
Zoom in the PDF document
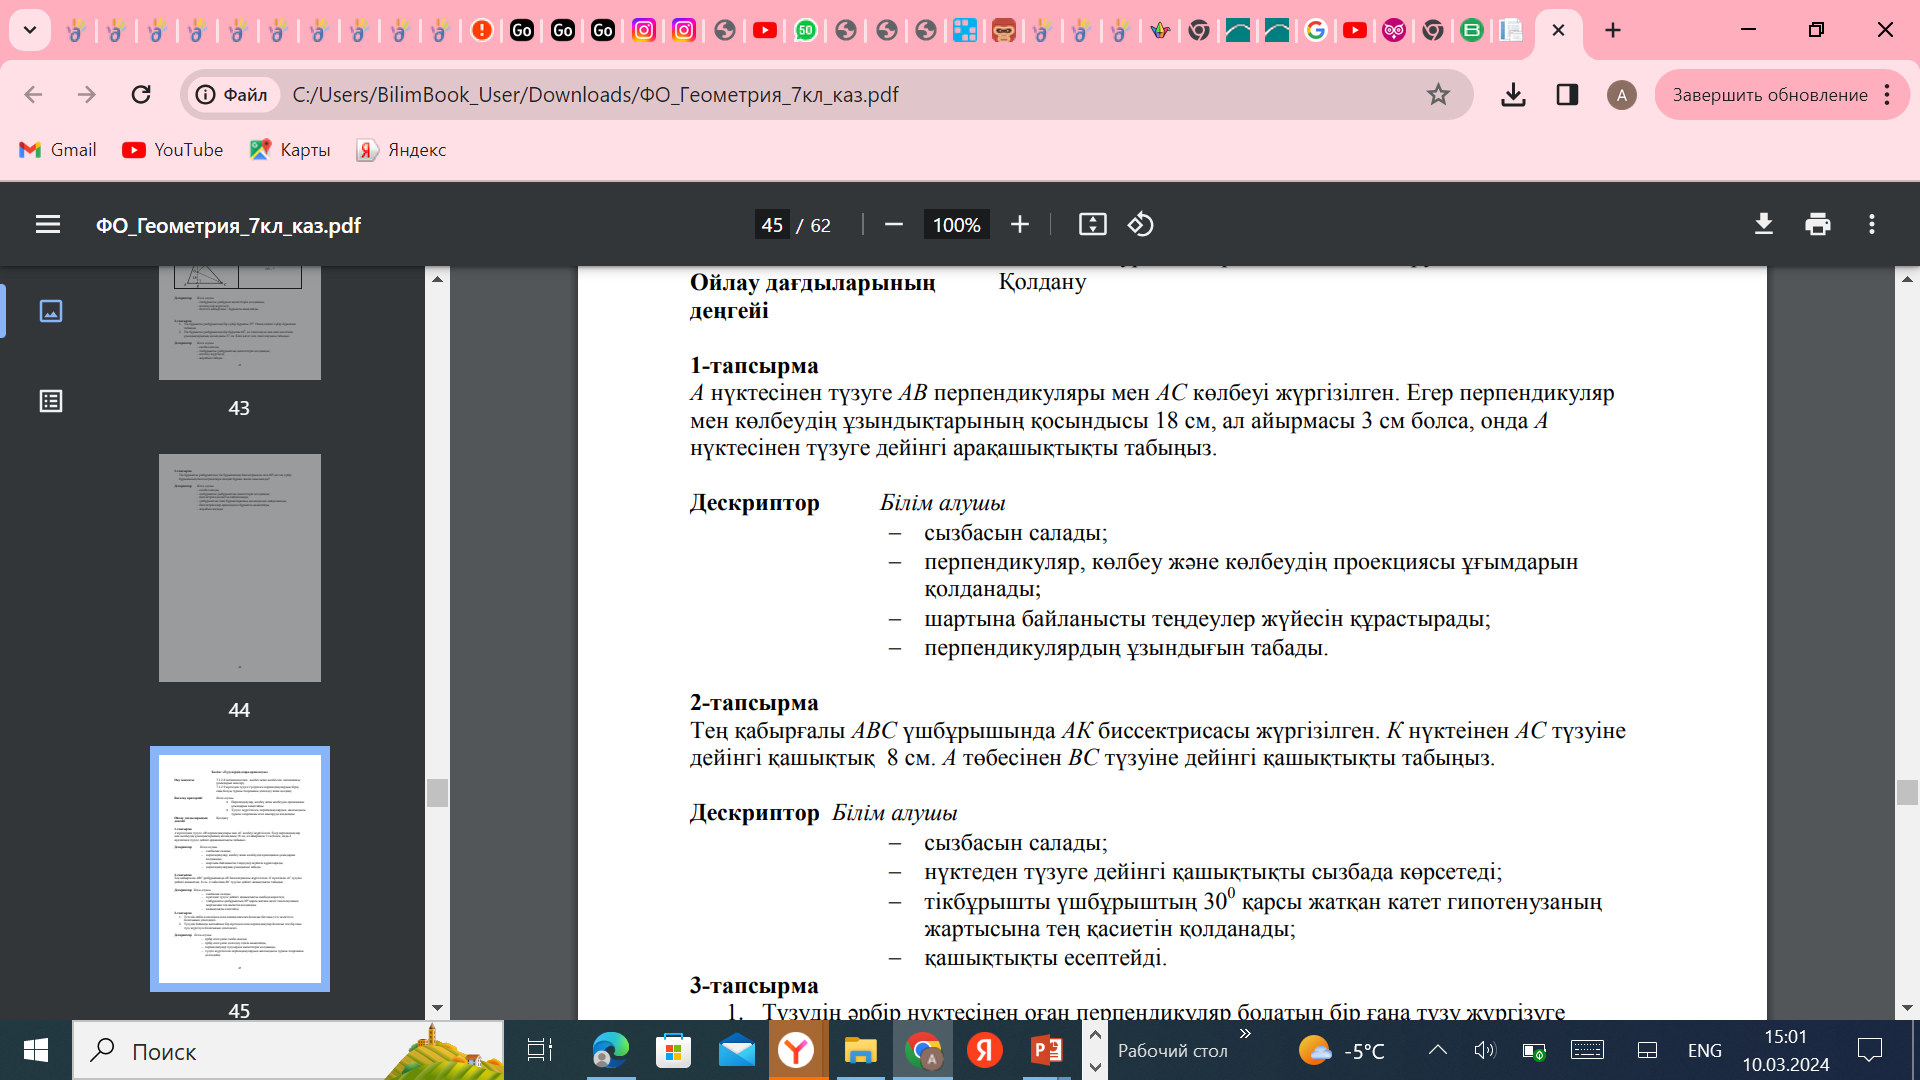pyautogui.click(x=1020, y=225)
